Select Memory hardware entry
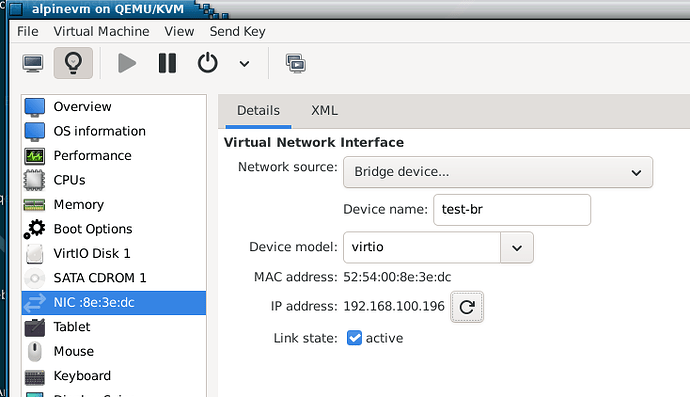Viewport: 690px width, 397px height. point(114,205)
